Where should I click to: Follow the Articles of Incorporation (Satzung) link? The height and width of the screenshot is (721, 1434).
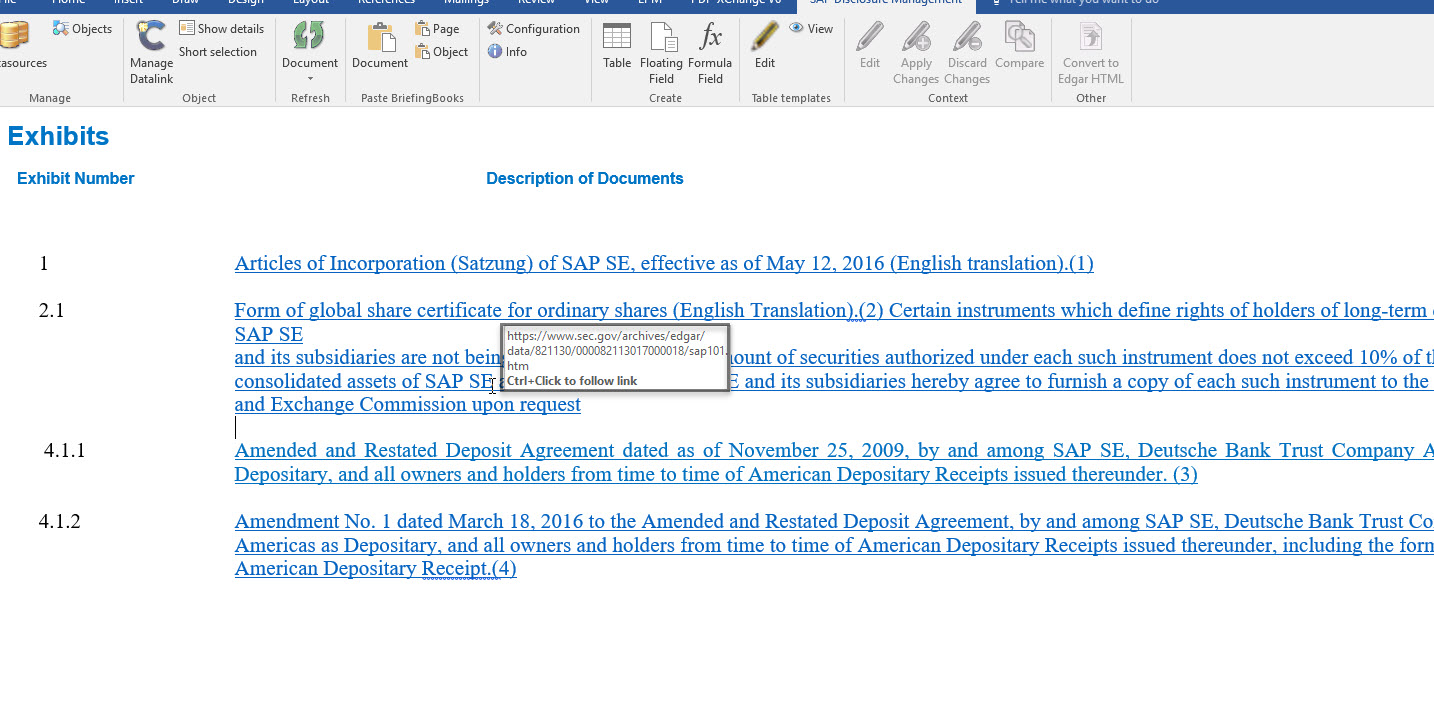pos(664,264)
